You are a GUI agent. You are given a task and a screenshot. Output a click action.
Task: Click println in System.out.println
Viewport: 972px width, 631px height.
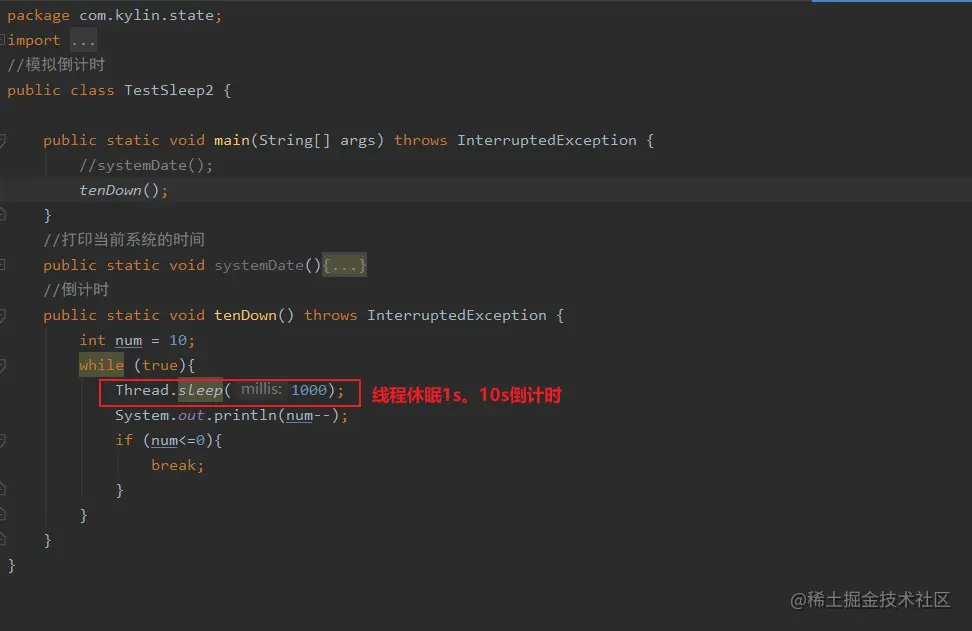pyautogui.click(x=245, y=415)
